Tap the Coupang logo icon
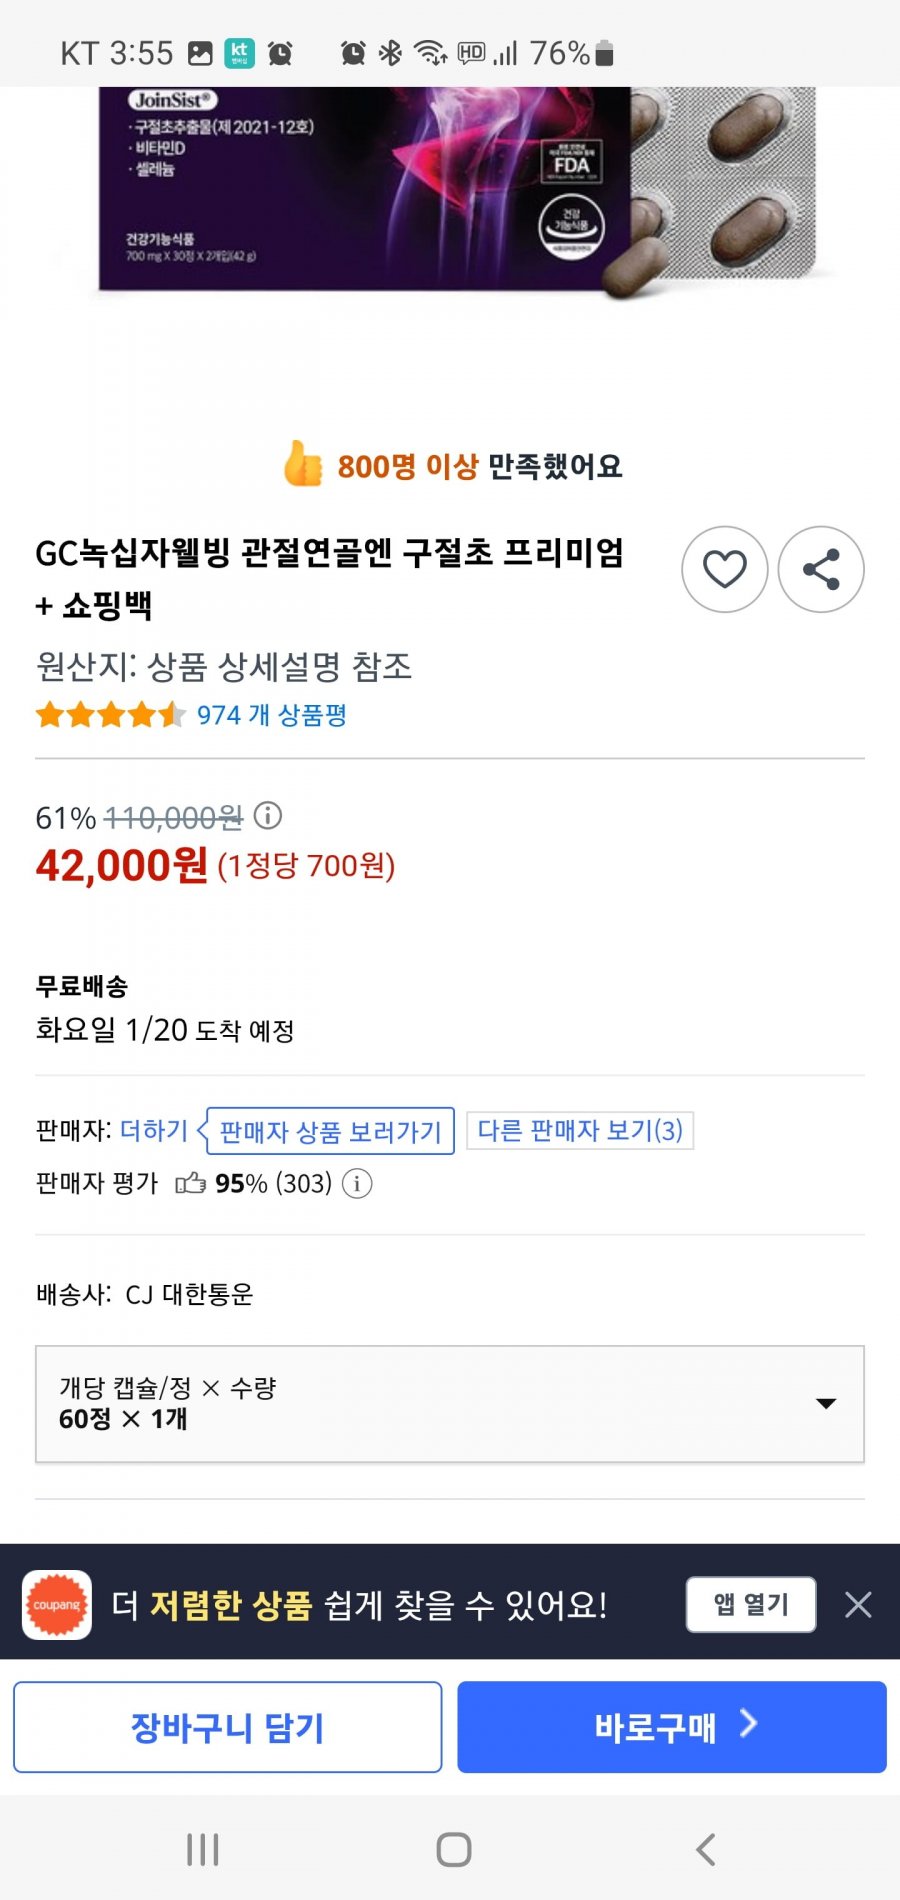The image size is (900, 1900). (x=57, y=1605)
